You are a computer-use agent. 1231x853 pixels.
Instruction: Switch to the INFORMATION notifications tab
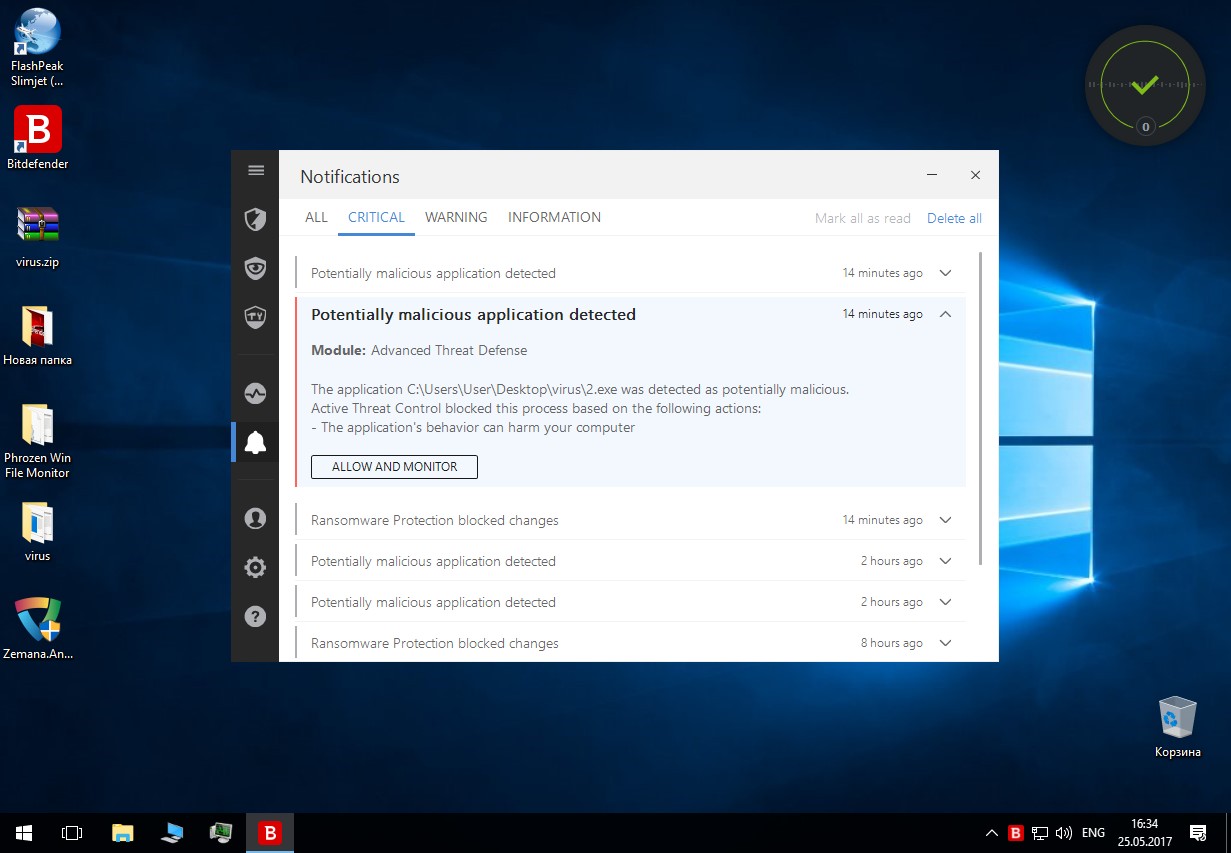(x=554, y=217)
